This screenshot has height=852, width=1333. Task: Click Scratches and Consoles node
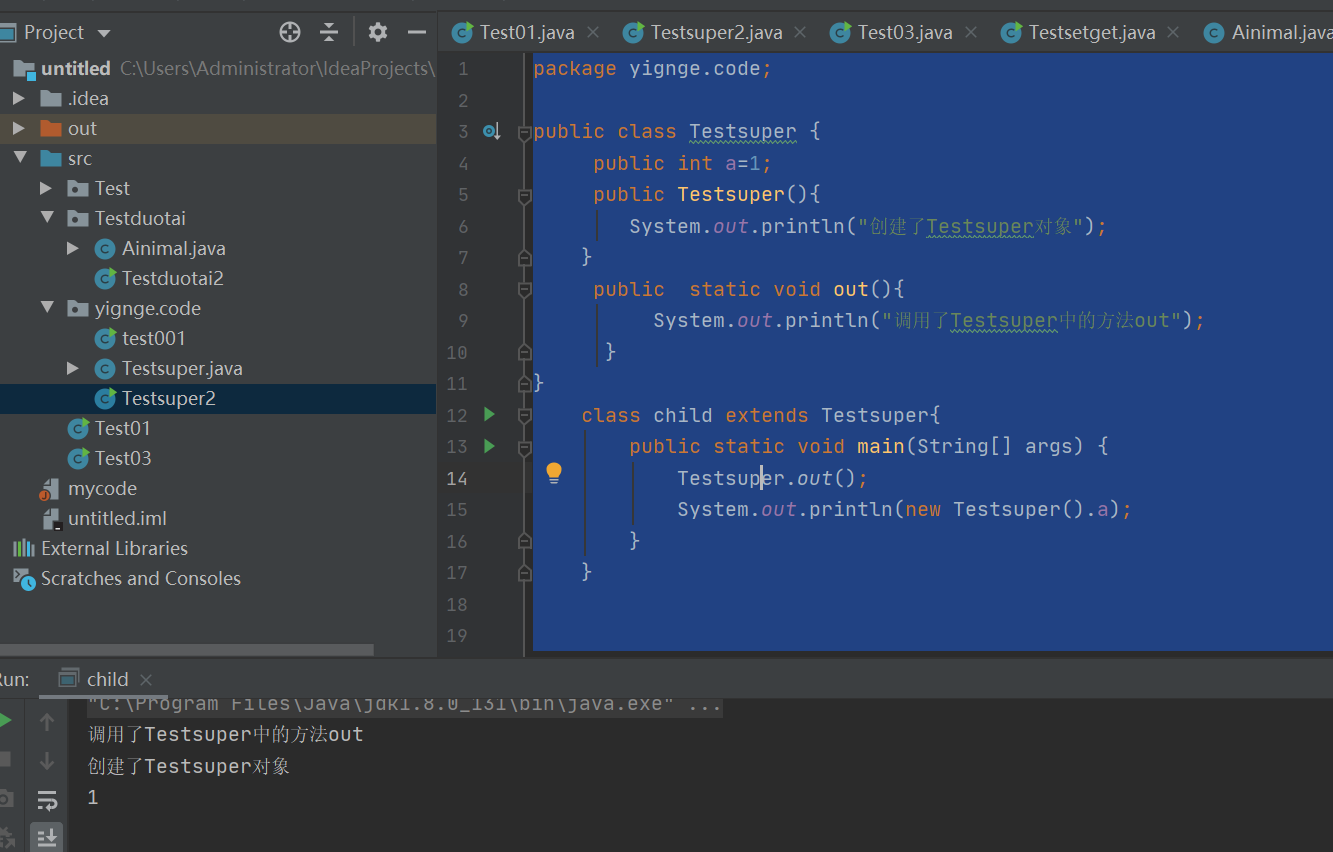click(x=140, y=578)
